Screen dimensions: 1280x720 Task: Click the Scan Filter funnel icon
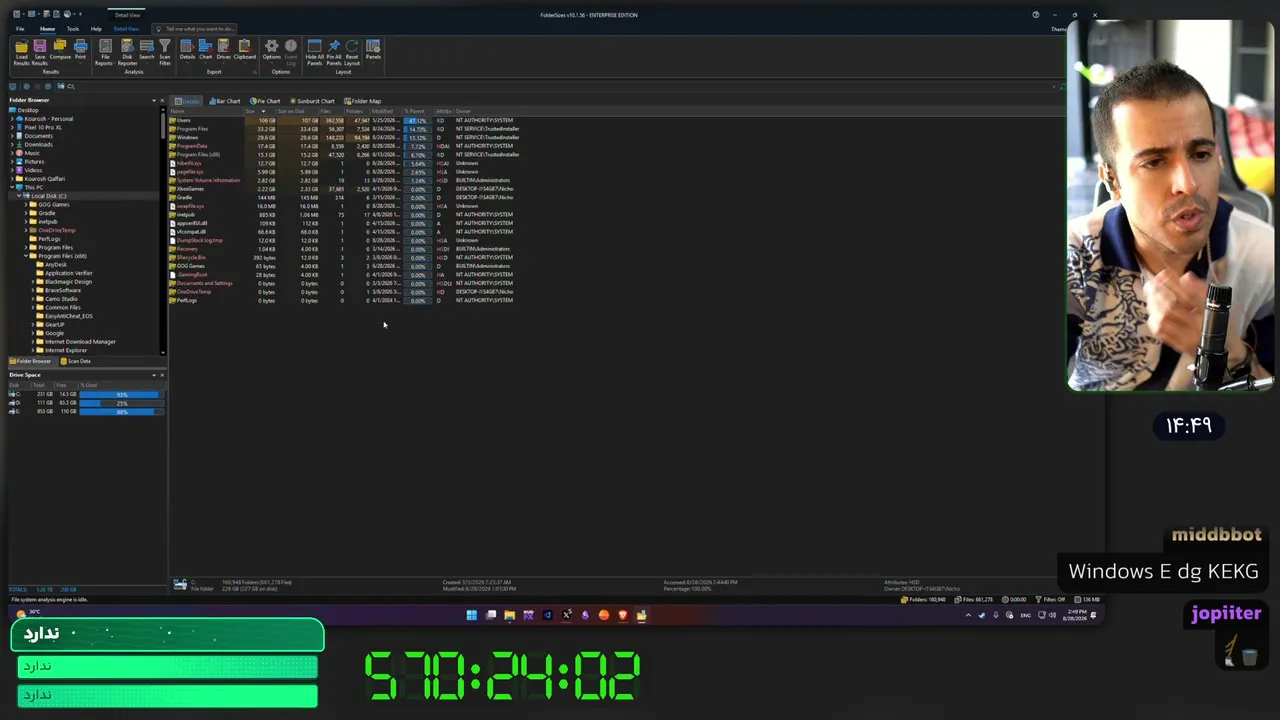click(x=165, y=52)
